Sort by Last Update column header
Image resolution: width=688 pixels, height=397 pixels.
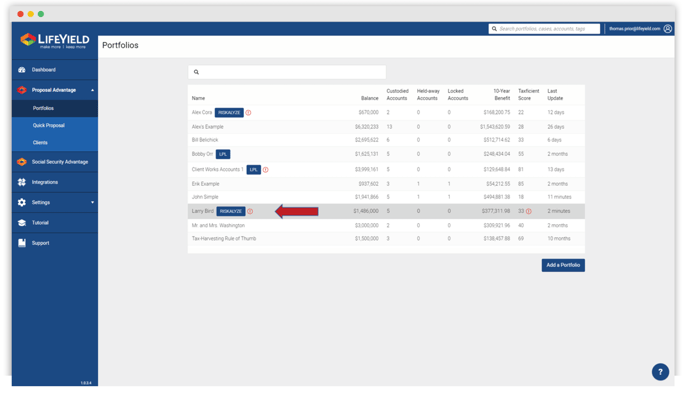pos(555,95)
